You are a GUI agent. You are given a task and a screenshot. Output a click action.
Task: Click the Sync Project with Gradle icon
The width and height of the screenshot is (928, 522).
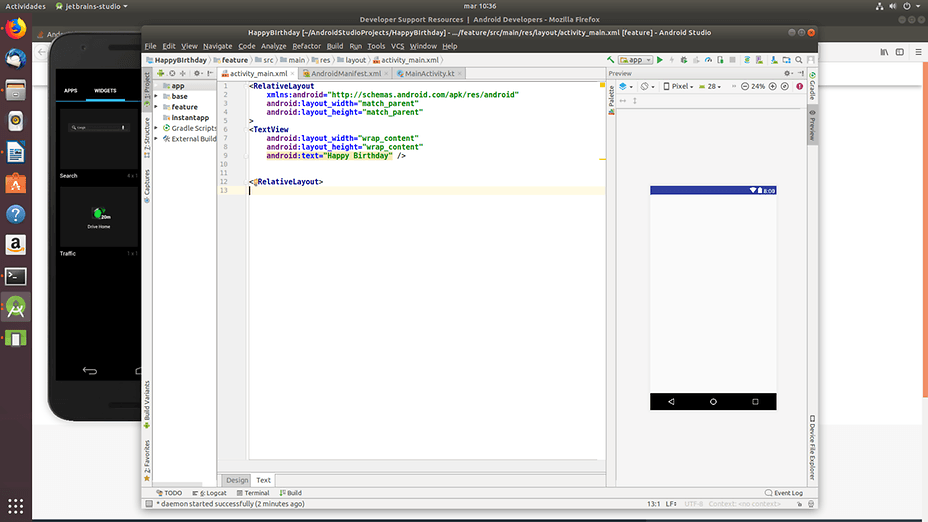coord(747,60)
